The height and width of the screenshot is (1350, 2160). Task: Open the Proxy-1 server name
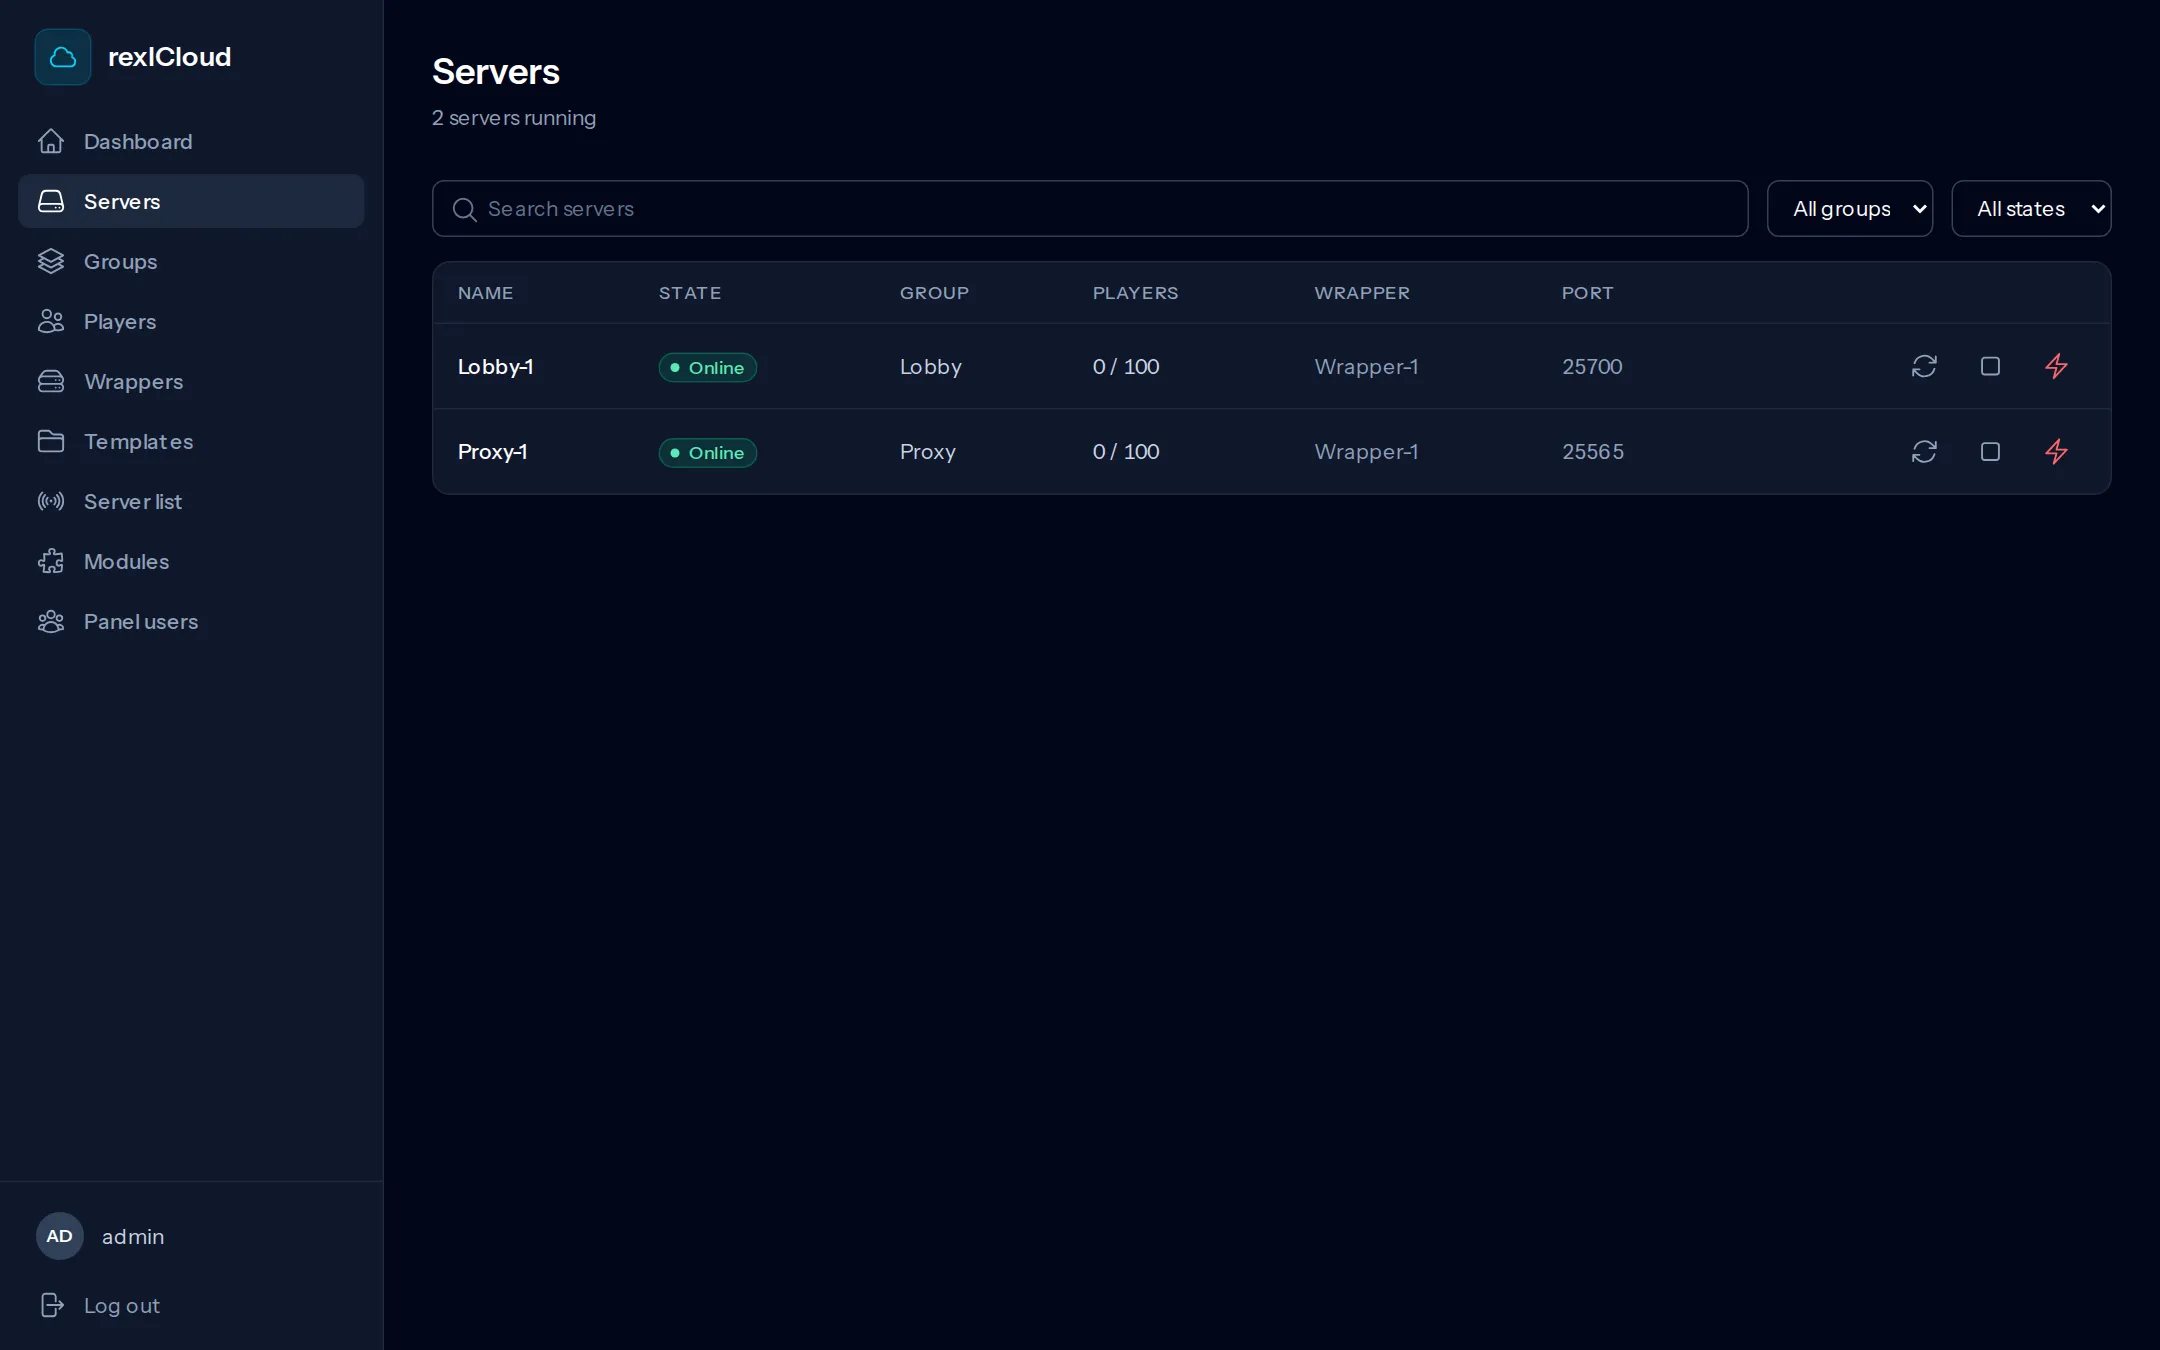point(492,451)
